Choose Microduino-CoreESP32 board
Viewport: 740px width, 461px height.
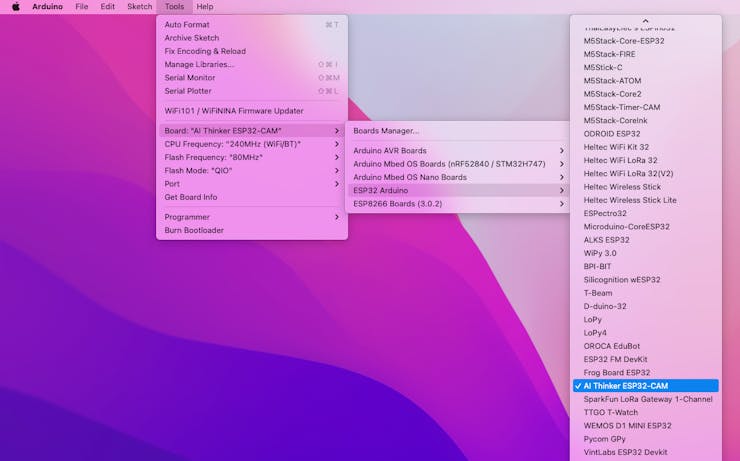[x=646, y=226]
